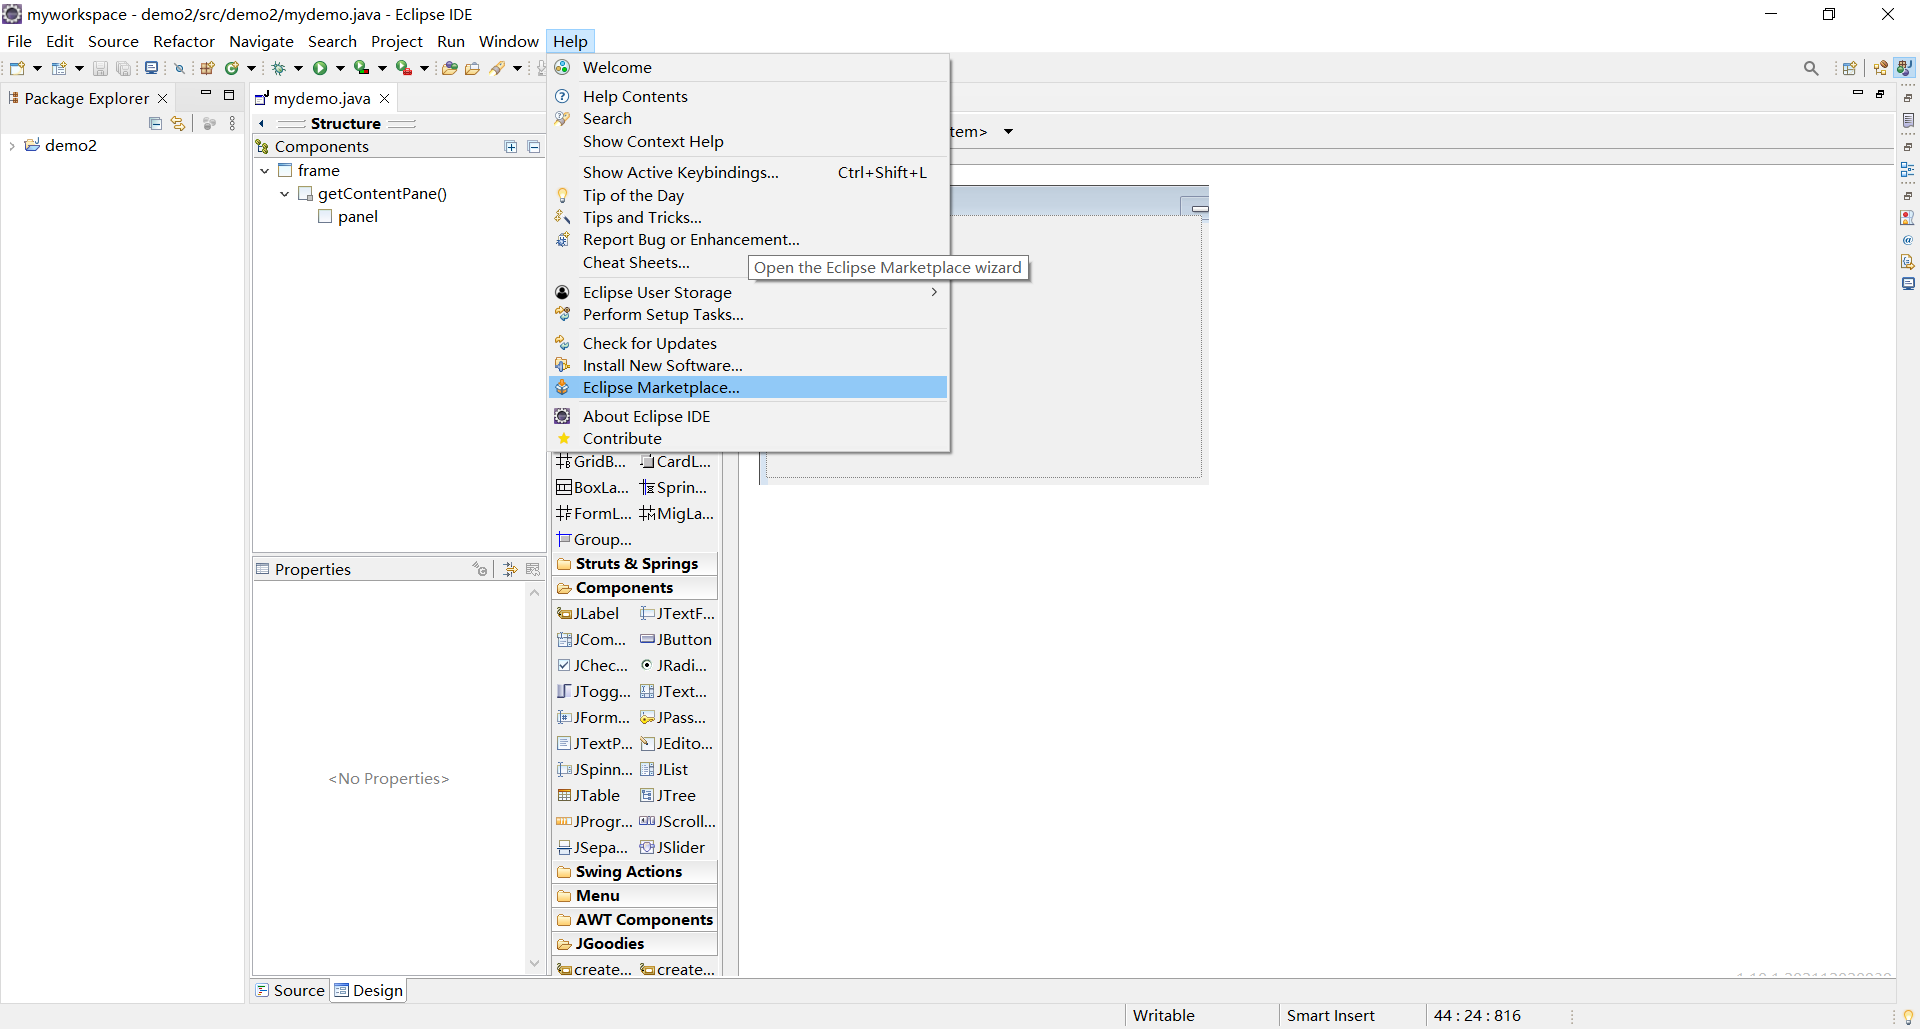Start debugging with the Debug toolbar icon
1920x1029 pixels.
click(x=281, y=68)
